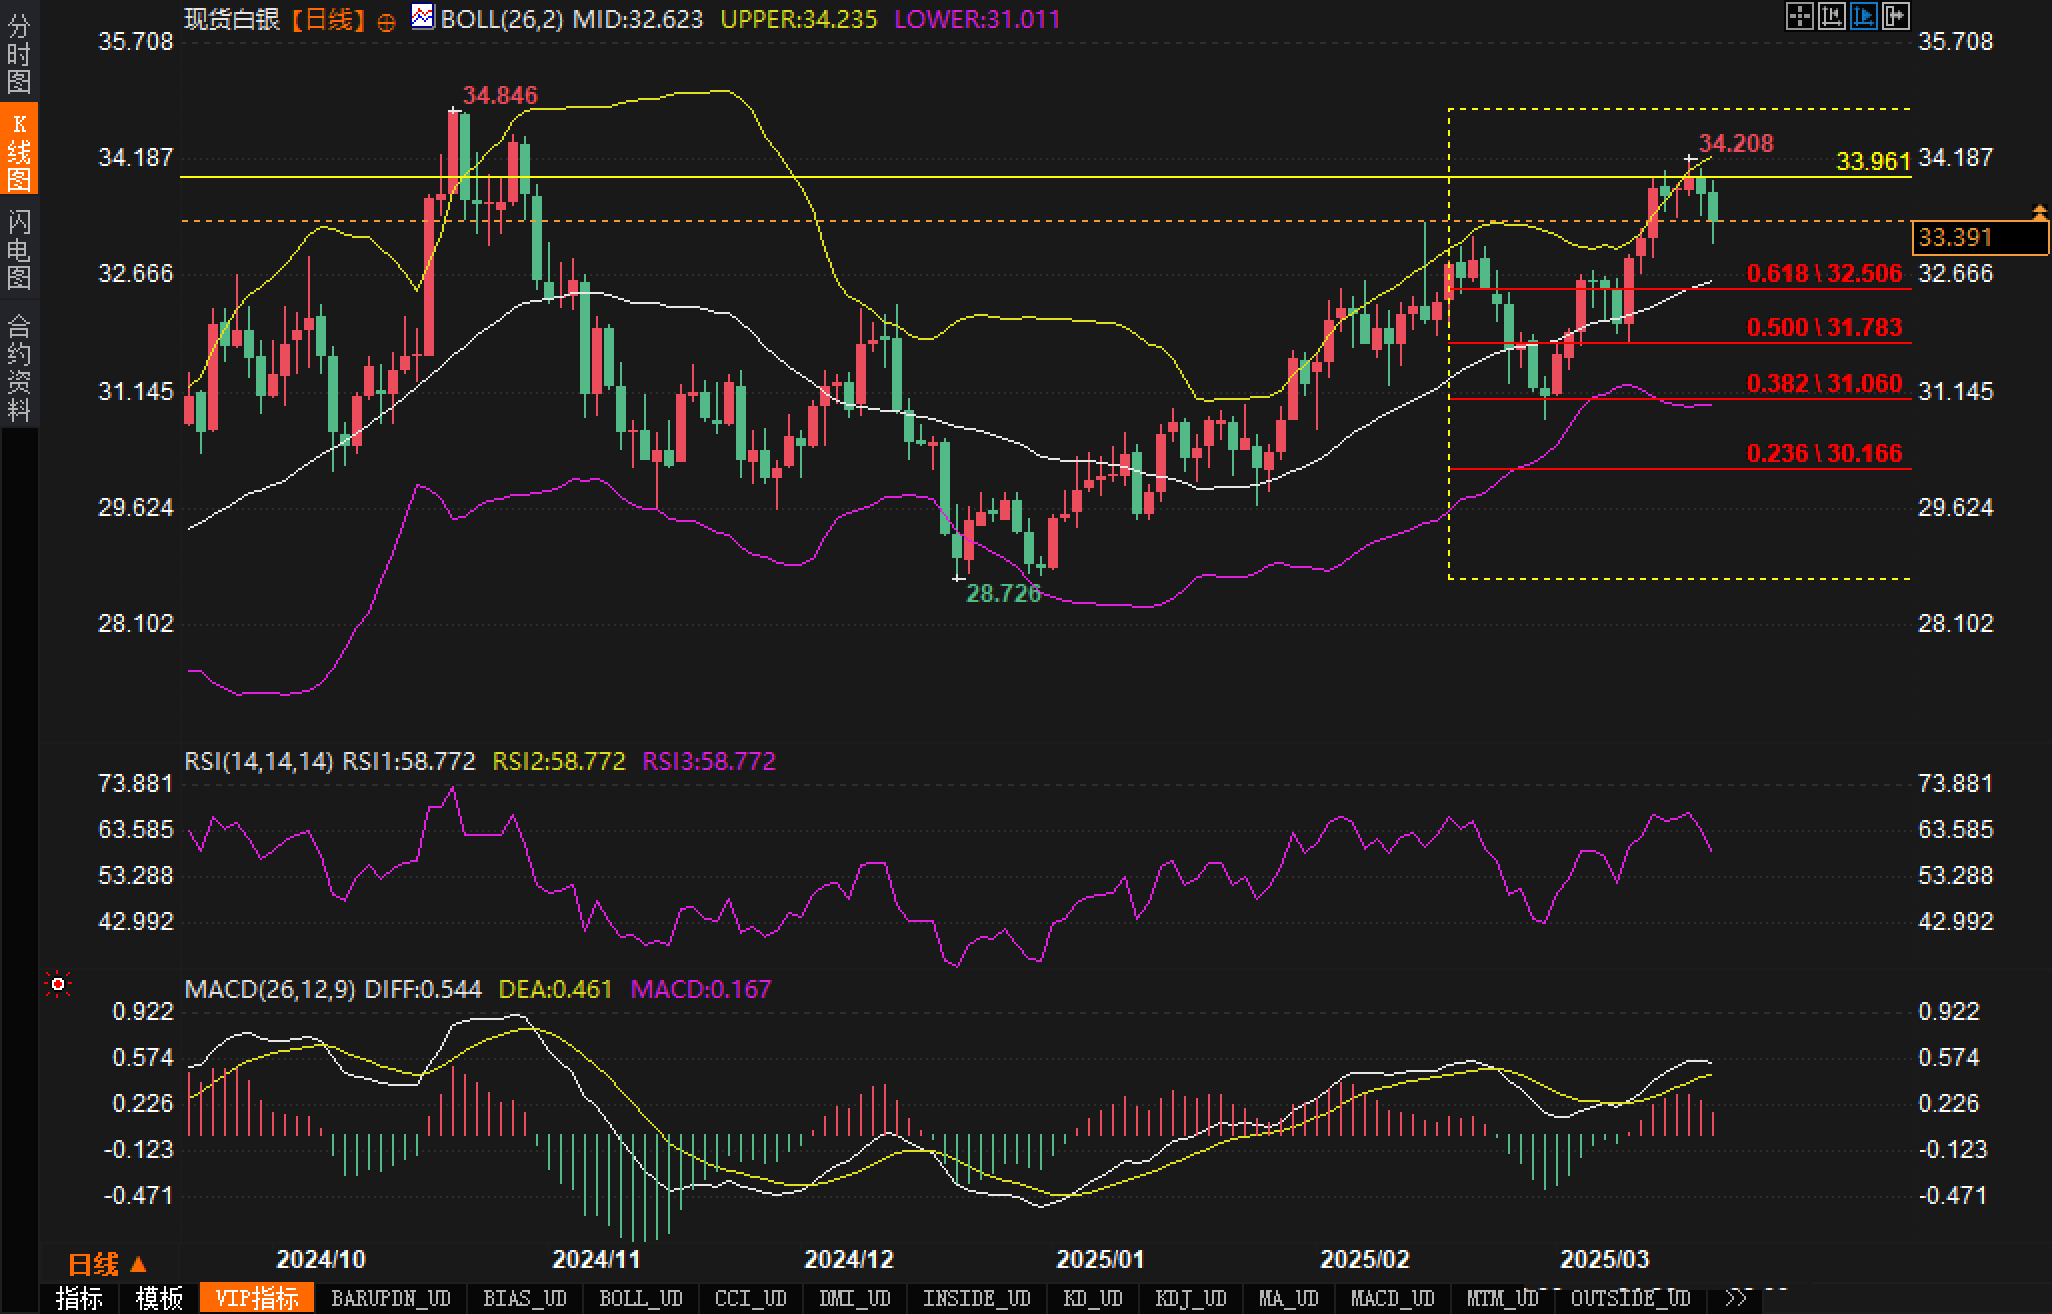Click the 34.846 high price label

pos(500,95)
